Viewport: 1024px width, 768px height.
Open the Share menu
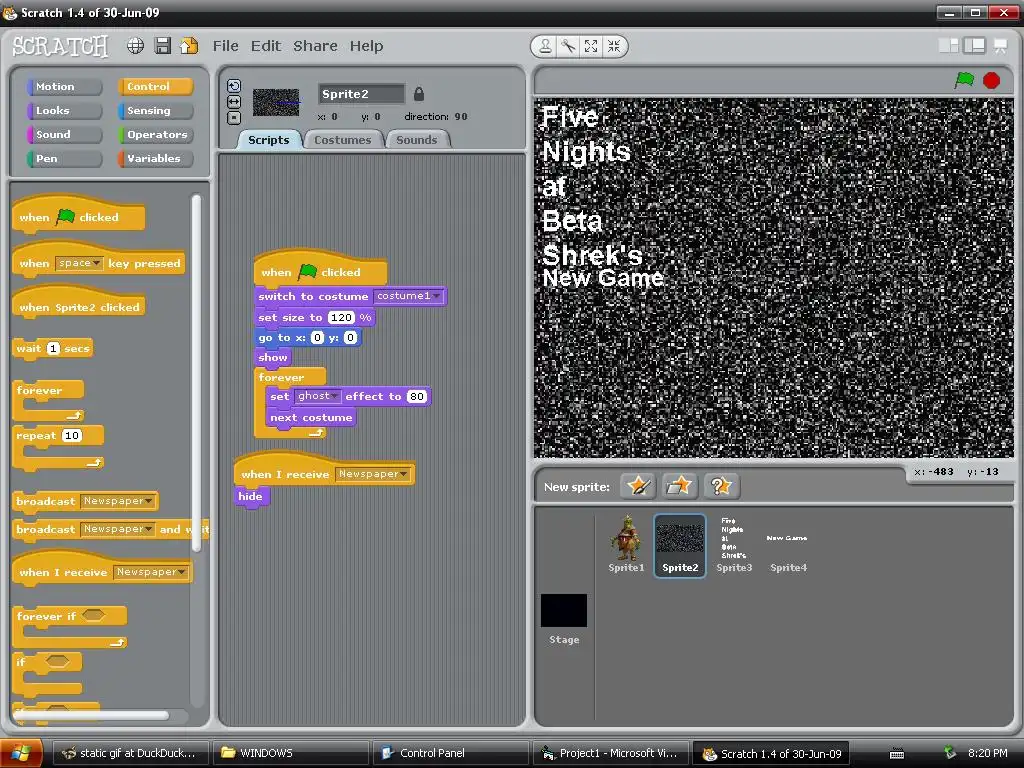(315, 46)
